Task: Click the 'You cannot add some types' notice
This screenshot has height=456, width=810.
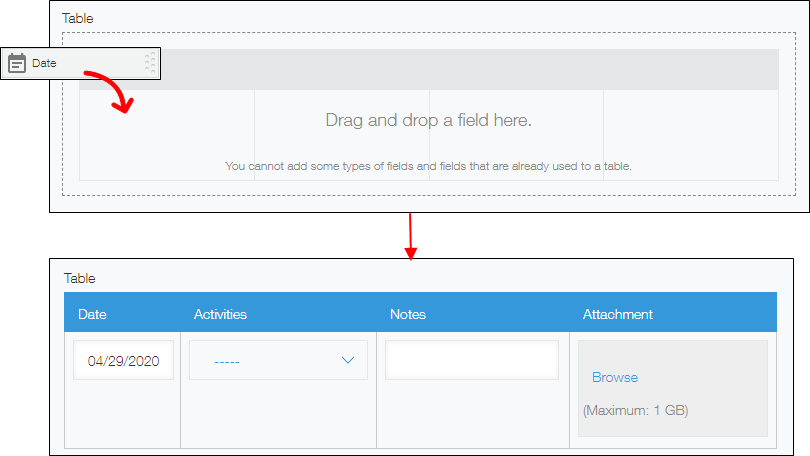Action: click(x=428, y=166)
